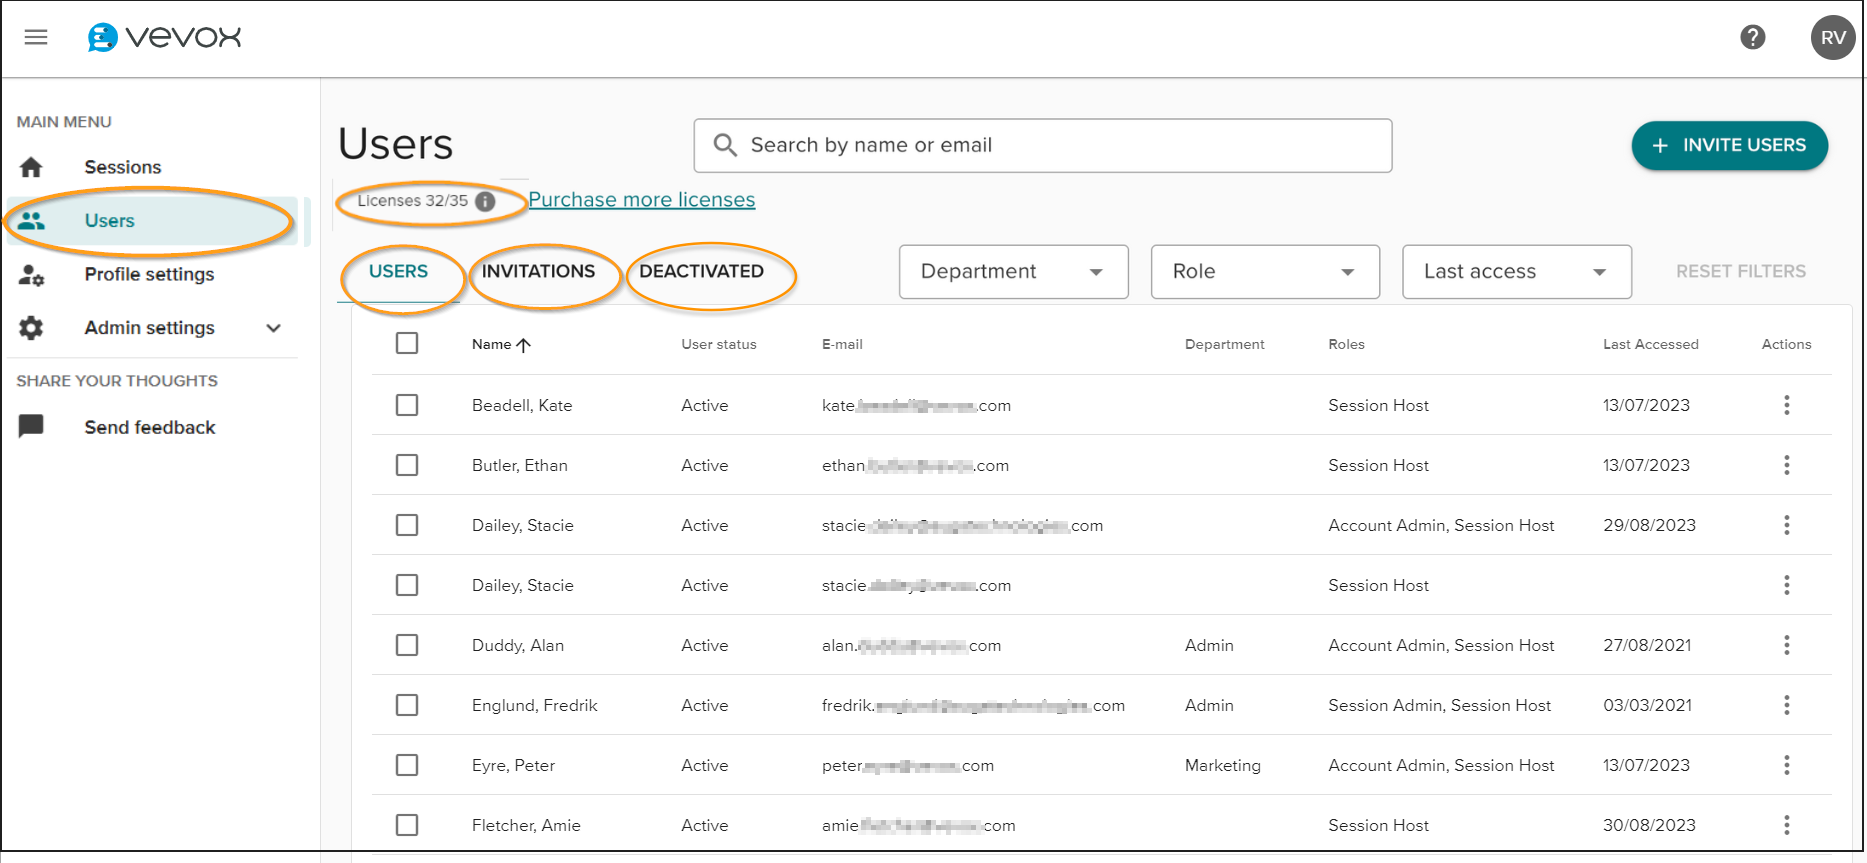Screen dimensions: 1867x863
Task: Open actions menu for Butler, Ethan
Action: point(1786,465)
